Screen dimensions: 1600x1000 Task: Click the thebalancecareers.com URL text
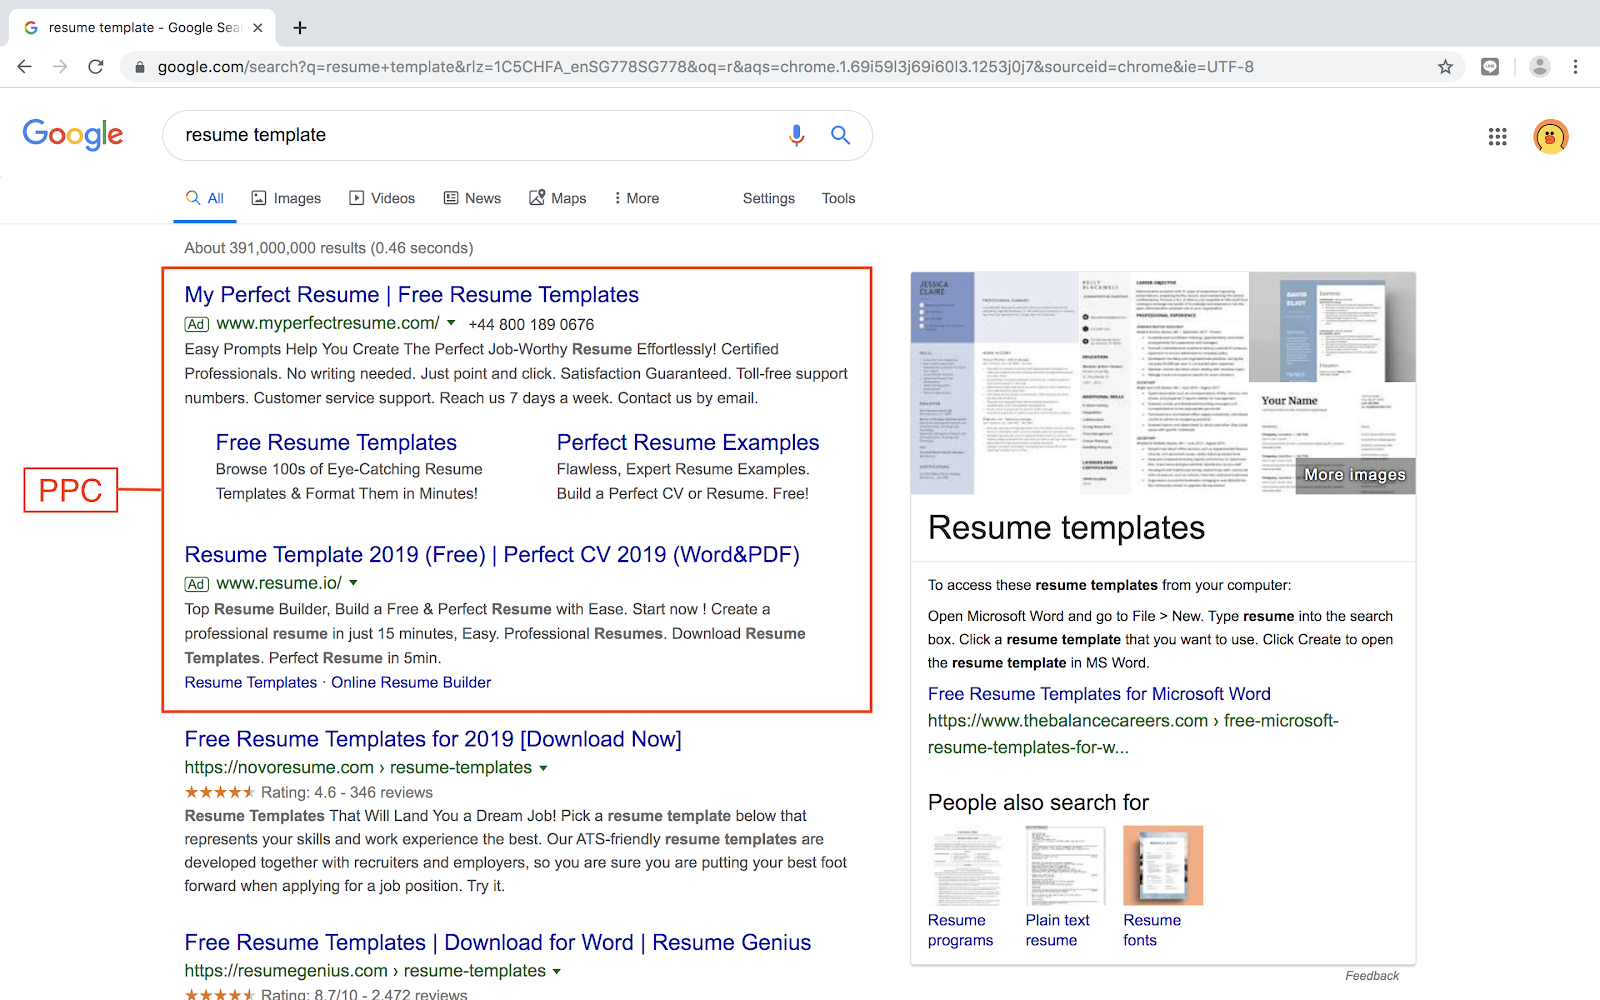(x=1133, y=734)
